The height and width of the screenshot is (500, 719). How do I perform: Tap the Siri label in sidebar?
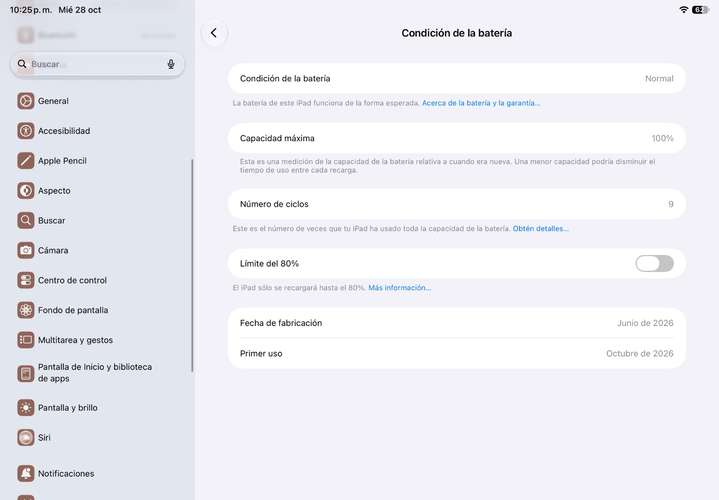click(x=44, y=437)
